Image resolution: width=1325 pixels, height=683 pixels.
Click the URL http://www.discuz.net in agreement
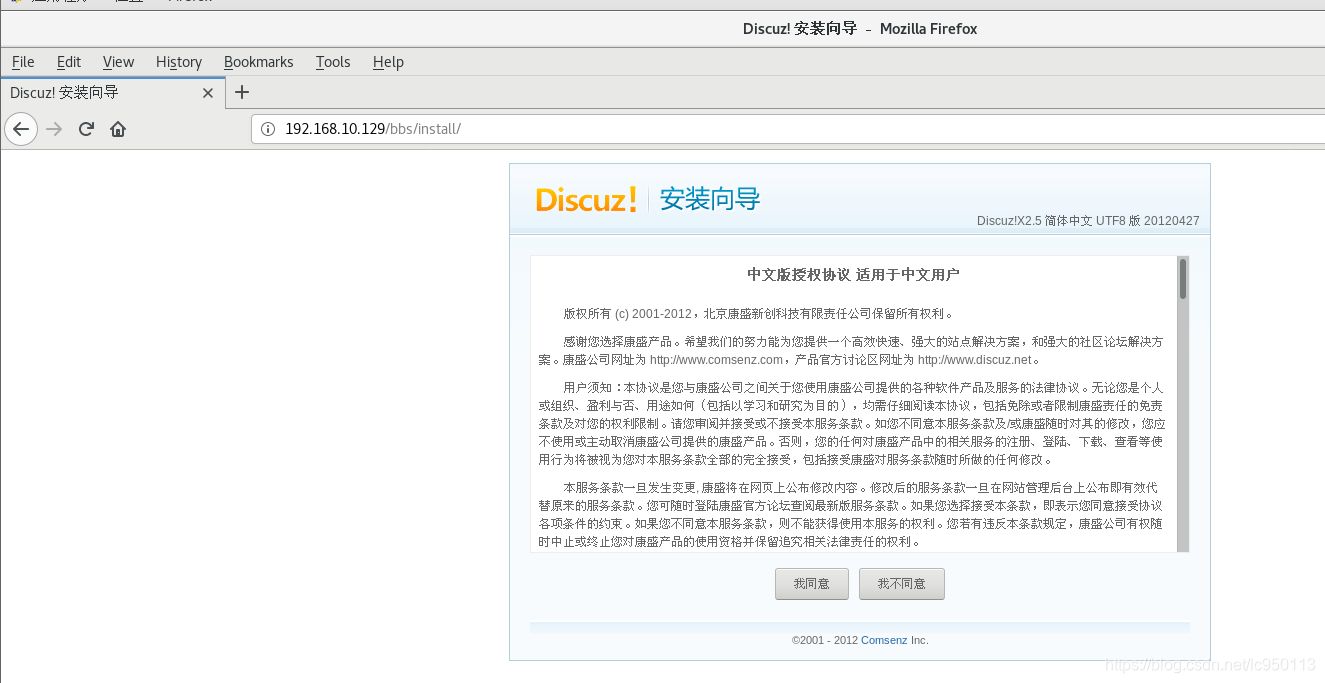(x=974, y=360)
